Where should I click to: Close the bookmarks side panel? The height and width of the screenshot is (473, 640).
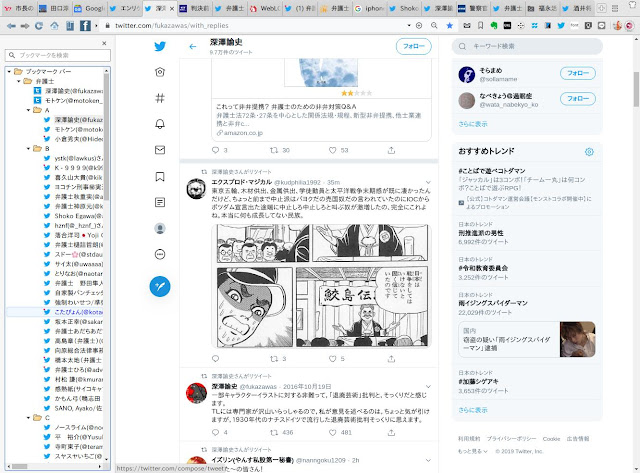pos(104,43)
